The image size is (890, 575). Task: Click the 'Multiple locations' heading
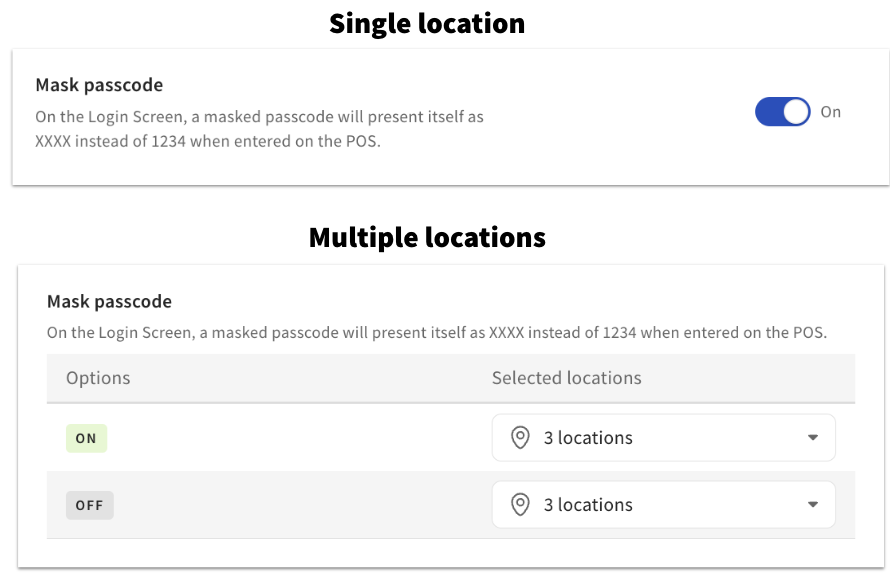coord(427,237)
